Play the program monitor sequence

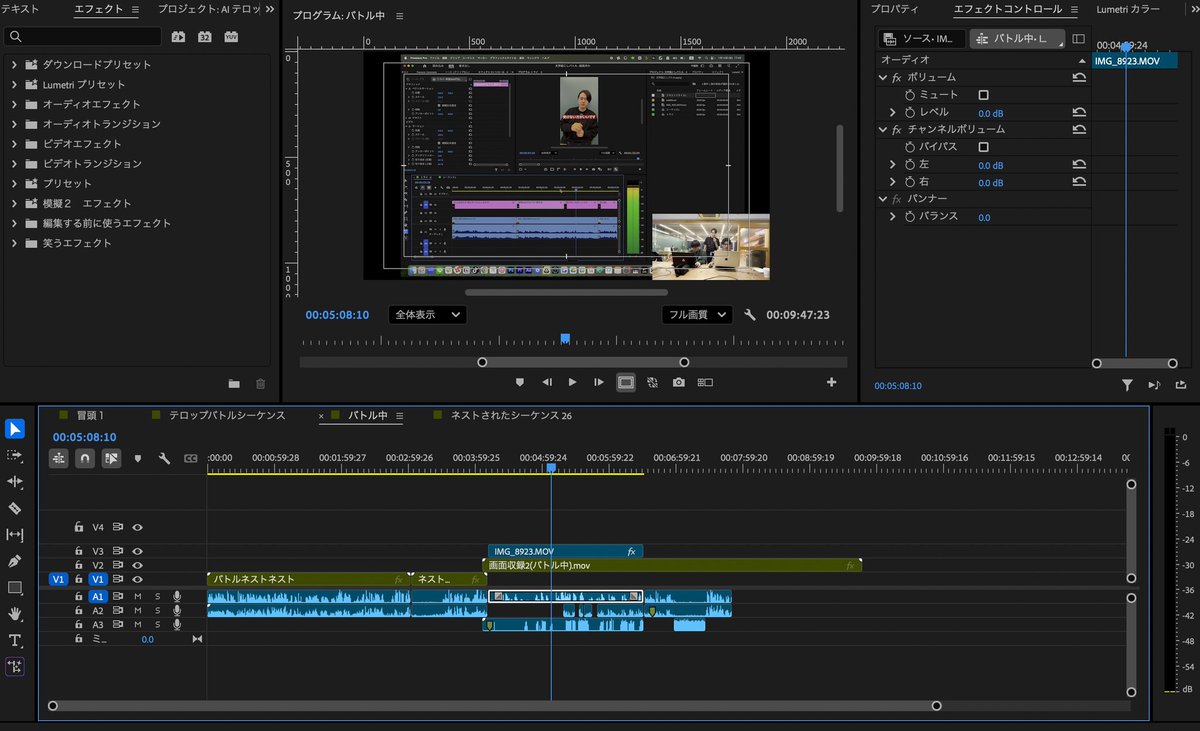click(572, 382)
